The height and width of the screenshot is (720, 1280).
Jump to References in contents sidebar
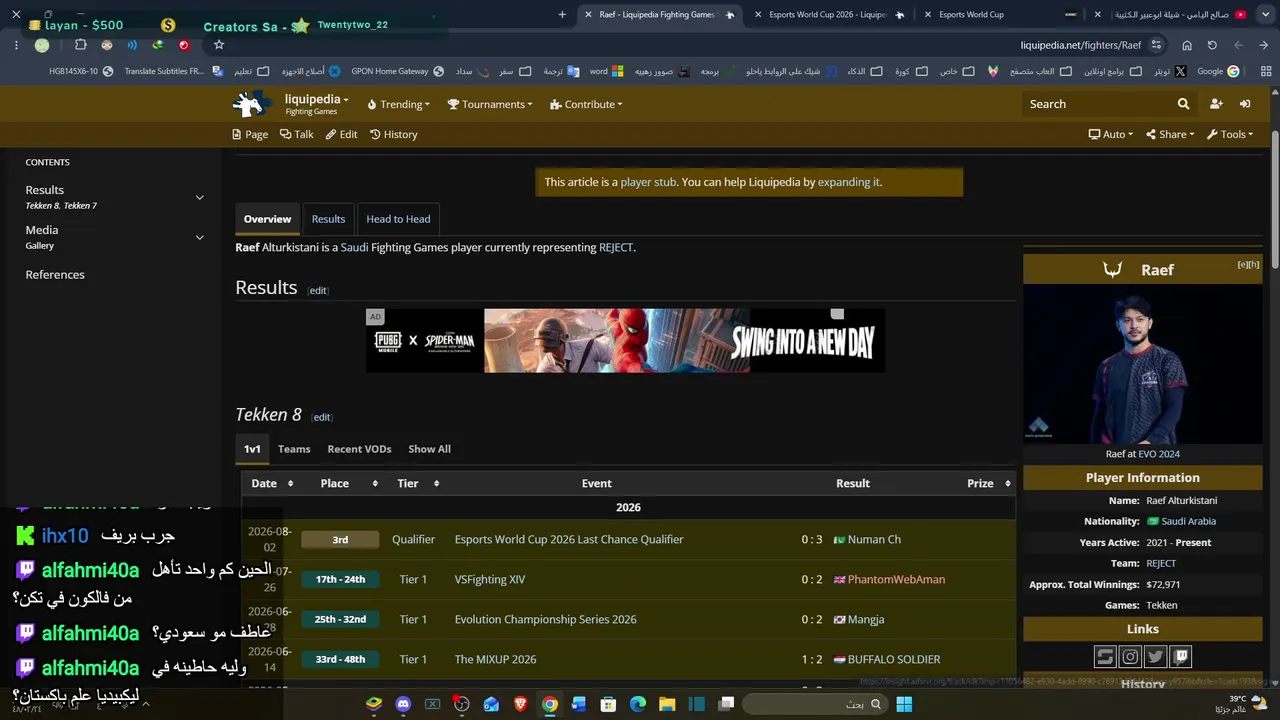tap(55, 275)
